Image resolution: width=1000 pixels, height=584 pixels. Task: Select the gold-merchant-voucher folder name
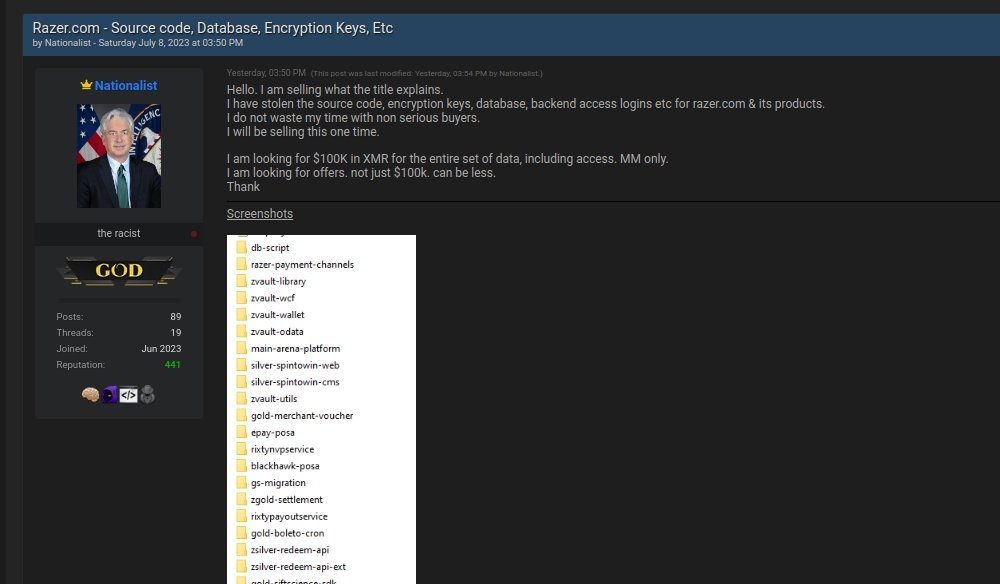(302, 416)
